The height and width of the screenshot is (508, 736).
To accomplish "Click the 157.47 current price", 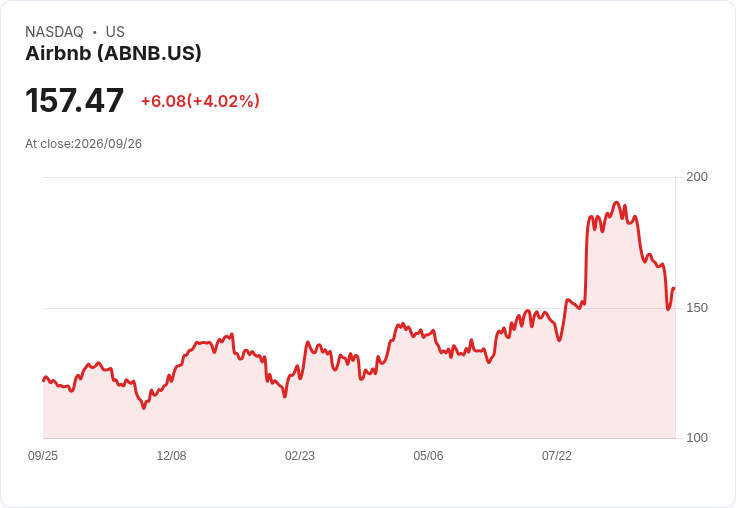I will (75, 100).
